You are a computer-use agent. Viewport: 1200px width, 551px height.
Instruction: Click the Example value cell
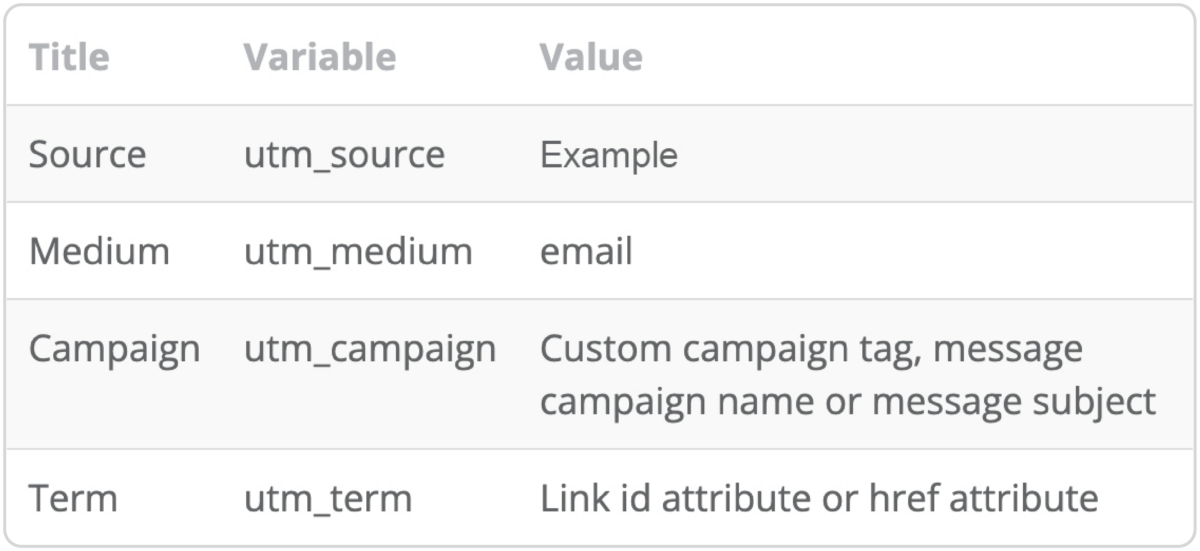coord(609,155)
